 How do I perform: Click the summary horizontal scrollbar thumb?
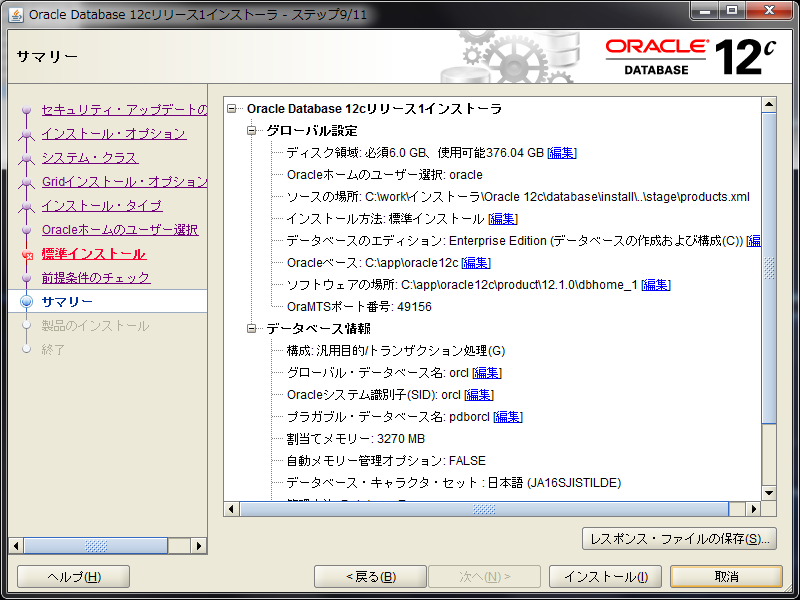point(484,509)
